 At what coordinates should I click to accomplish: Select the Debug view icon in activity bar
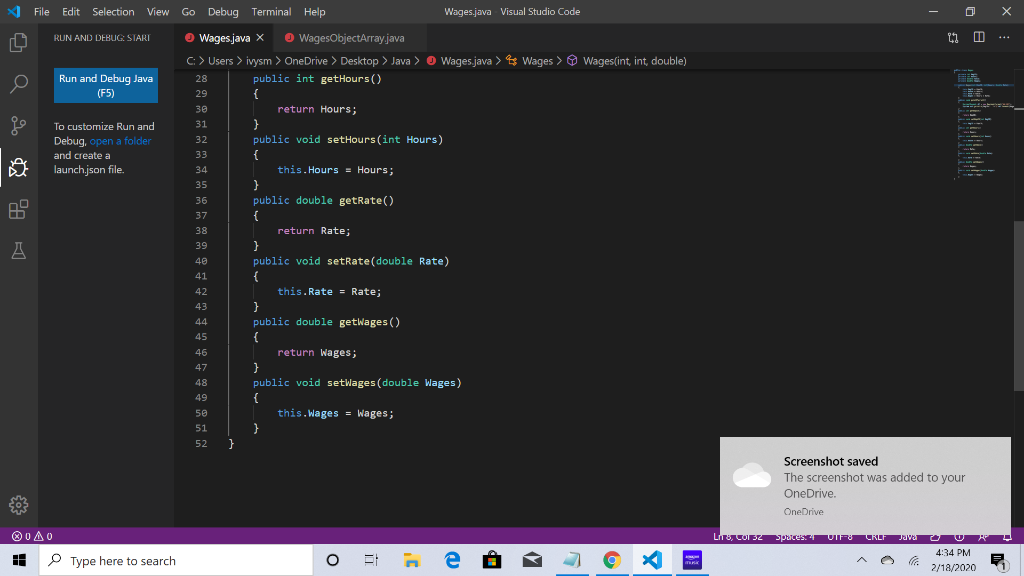point(18,168)
